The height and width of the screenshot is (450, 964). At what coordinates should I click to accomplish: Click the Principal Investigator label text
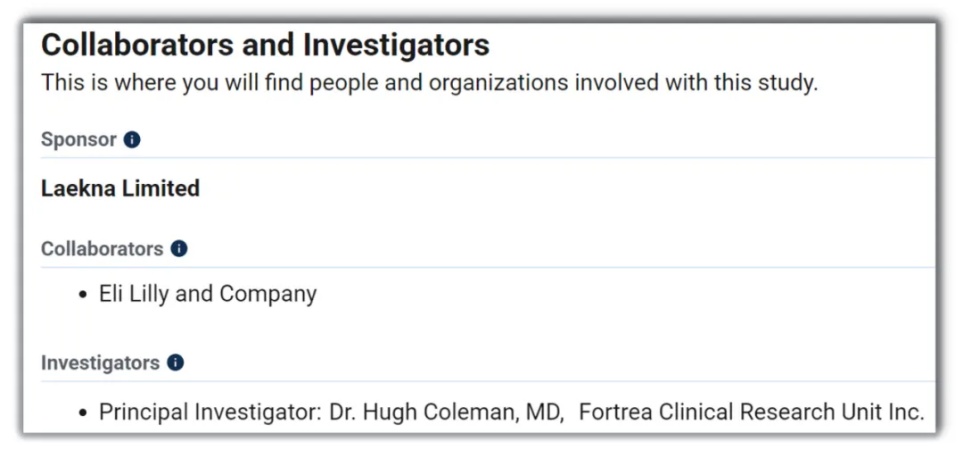(210, 412)
